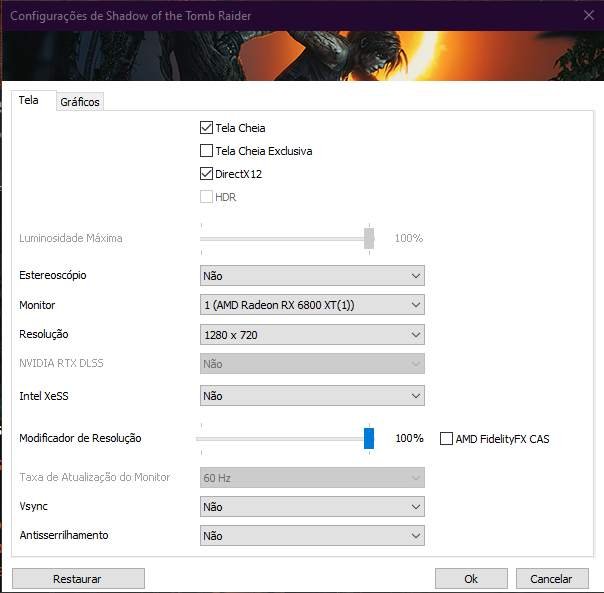Enable Tela Cheia Exclusiva checkbox
Screen dimensions: 604x593
pos(207,151)
